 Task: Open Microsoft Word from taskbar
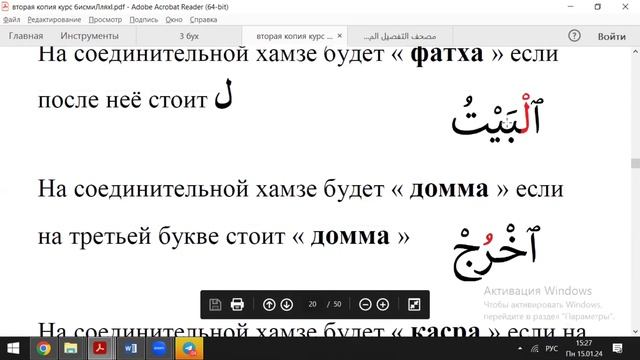pos(130,348)
